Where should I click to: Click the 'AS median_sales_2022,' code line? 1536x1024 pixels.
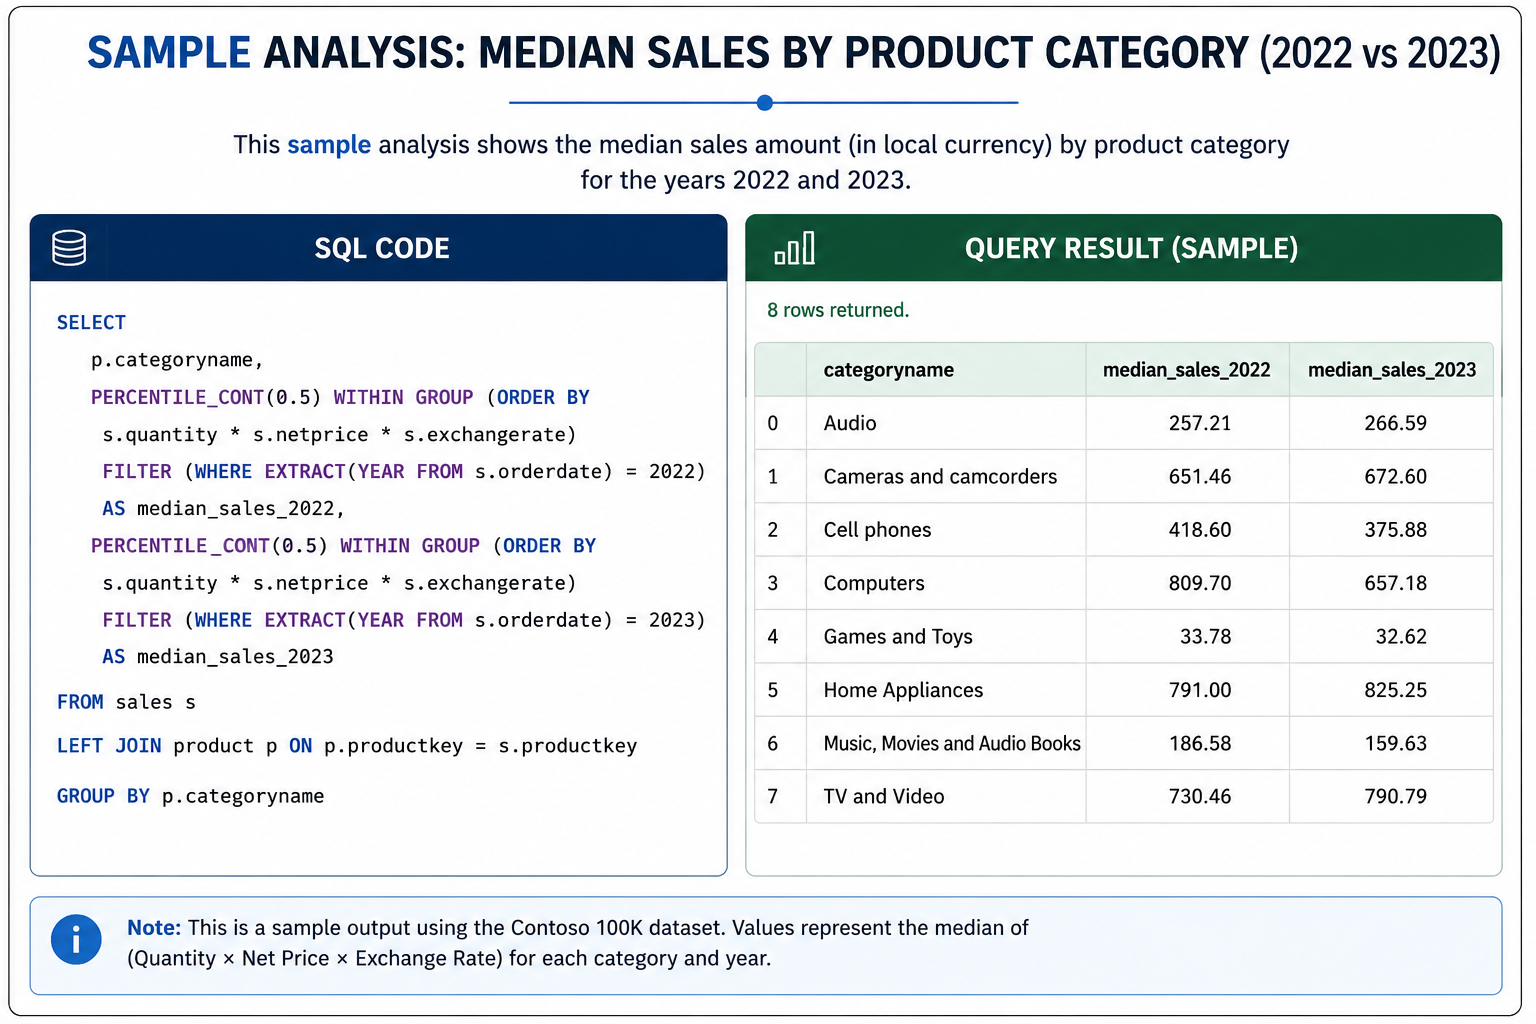click(x=223, y=509)
